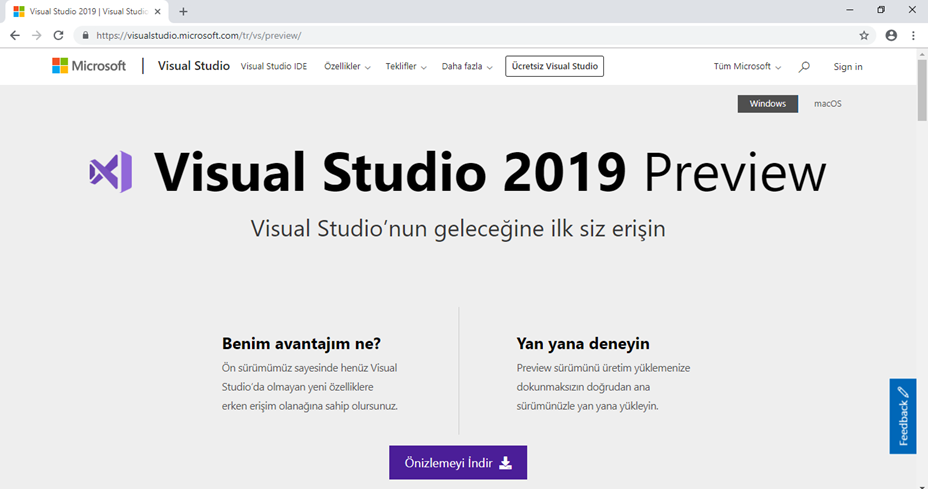
Task: Bookmark this page with the star icon
Action: [x=864, y=36]
